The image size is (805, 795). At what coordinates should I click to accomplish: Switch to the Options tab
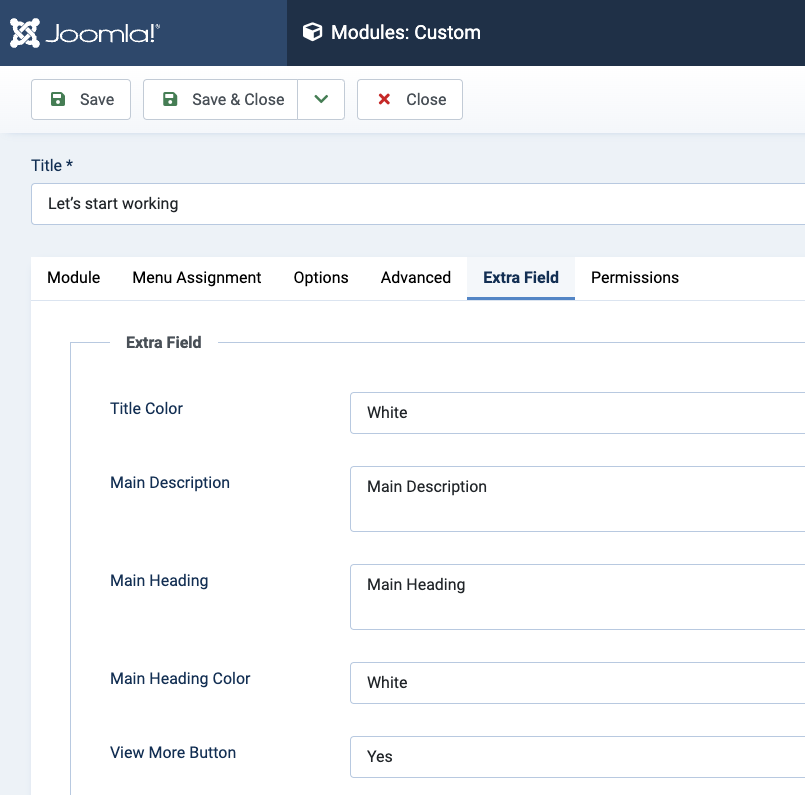pyautogui.click(x=321, y=278)
